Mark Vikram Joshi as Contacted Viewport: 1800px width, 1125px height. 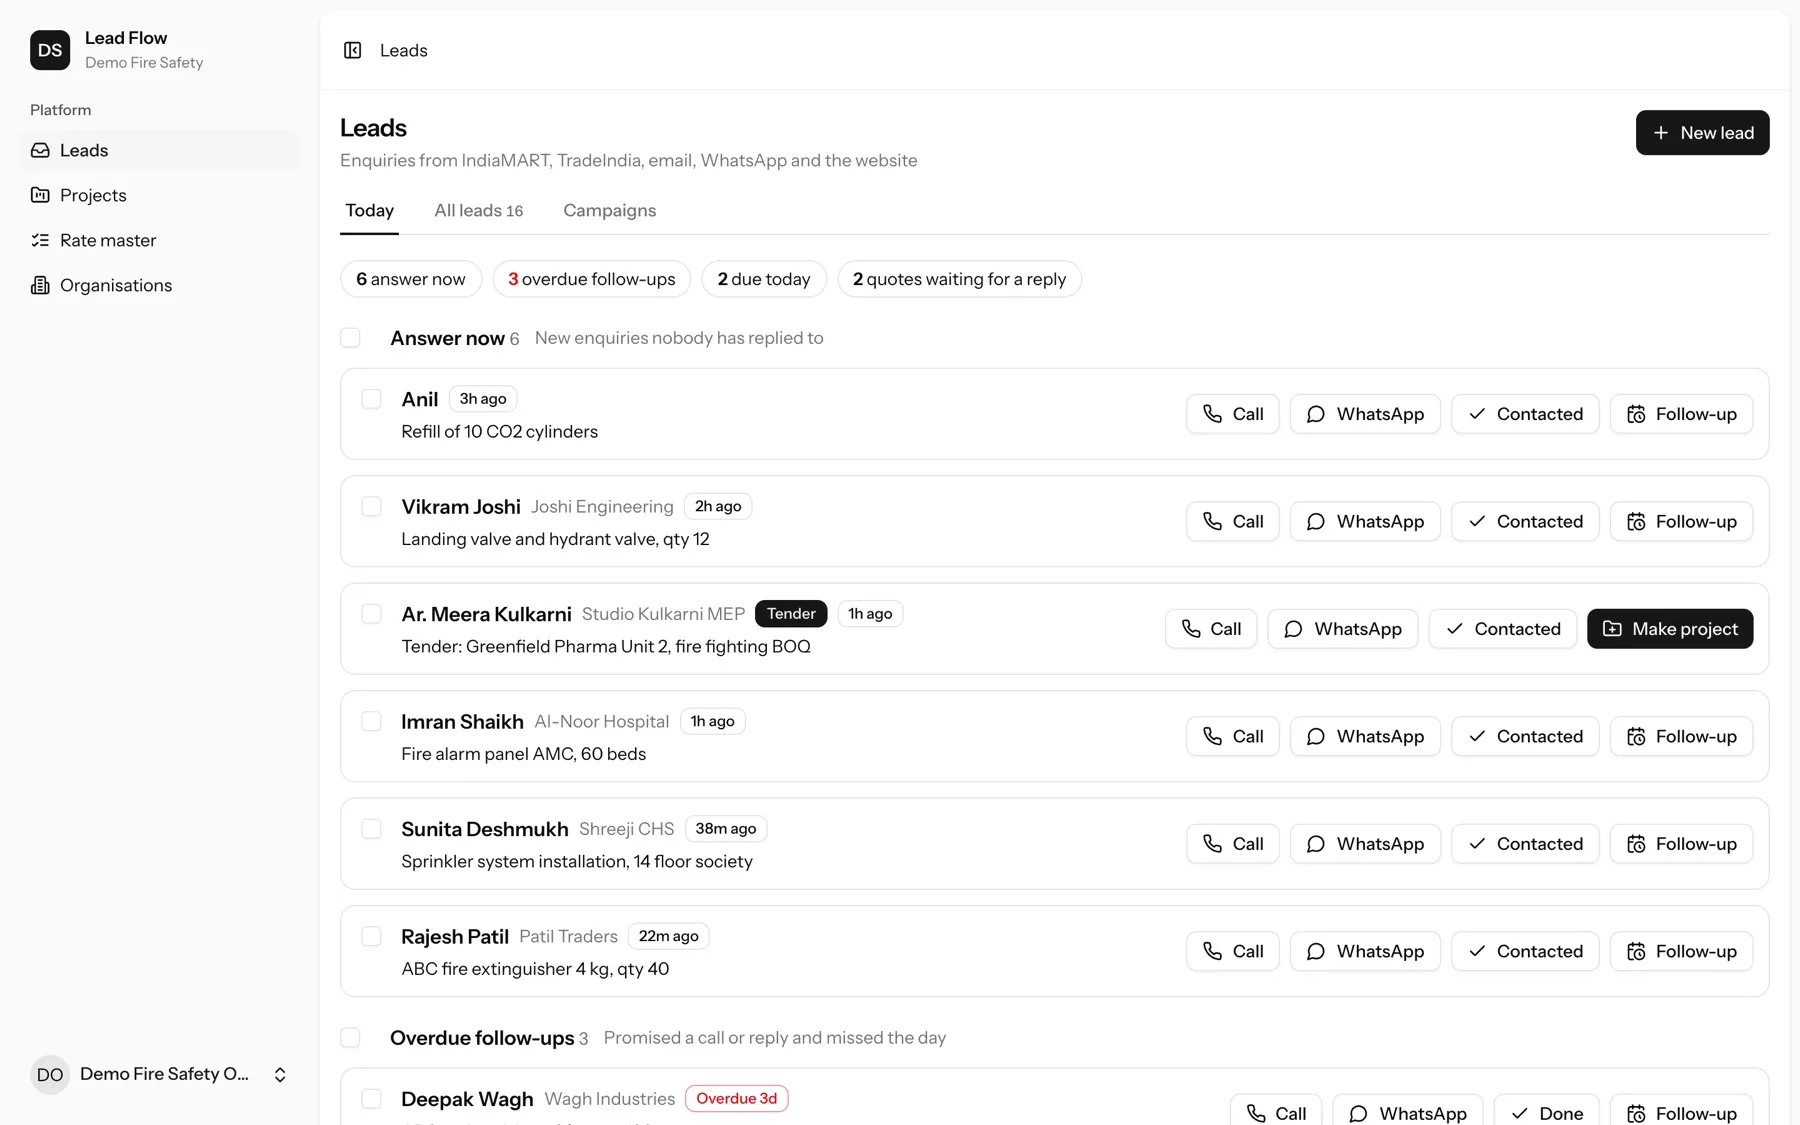[1525, 521]
